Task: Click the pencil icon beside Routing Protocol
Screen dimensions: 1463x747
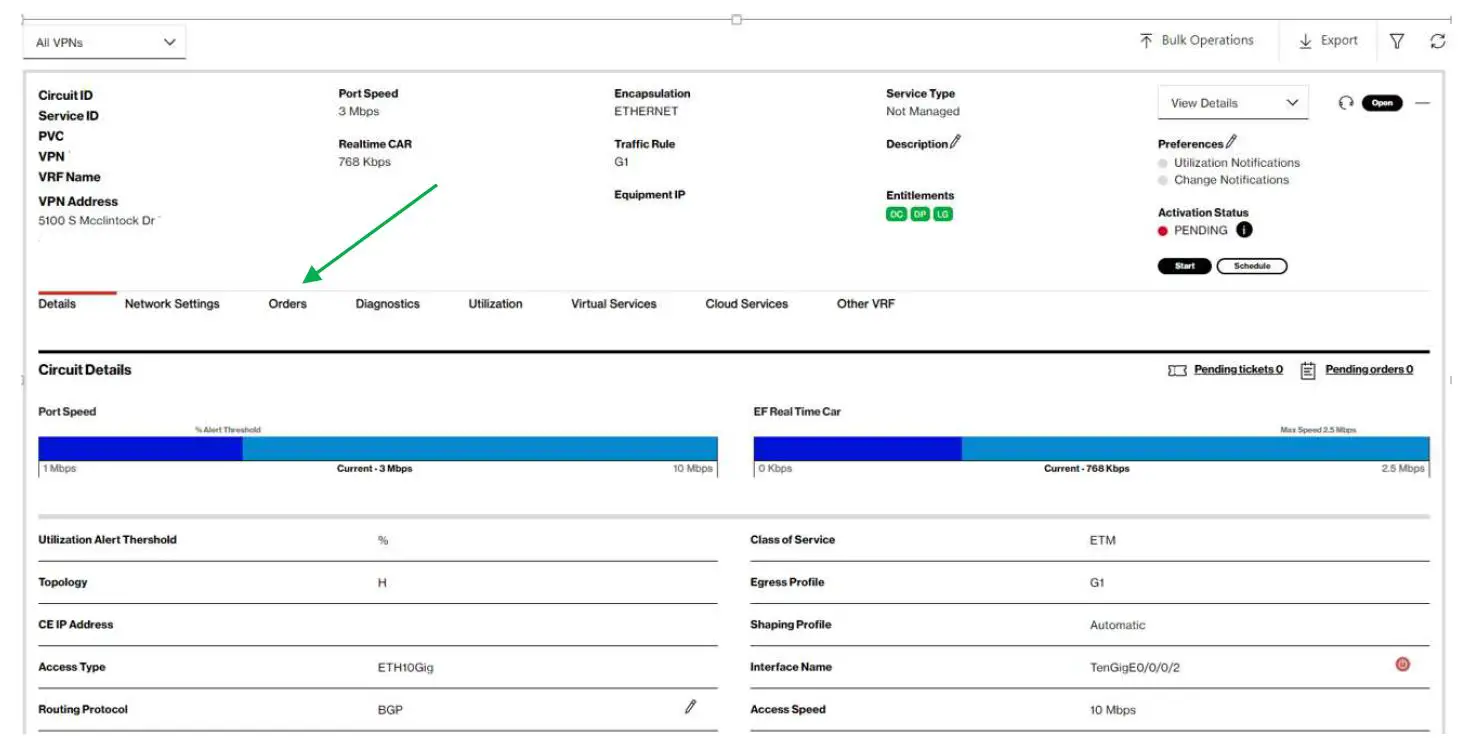Action: pyautogui.click(x=690, y=707)
